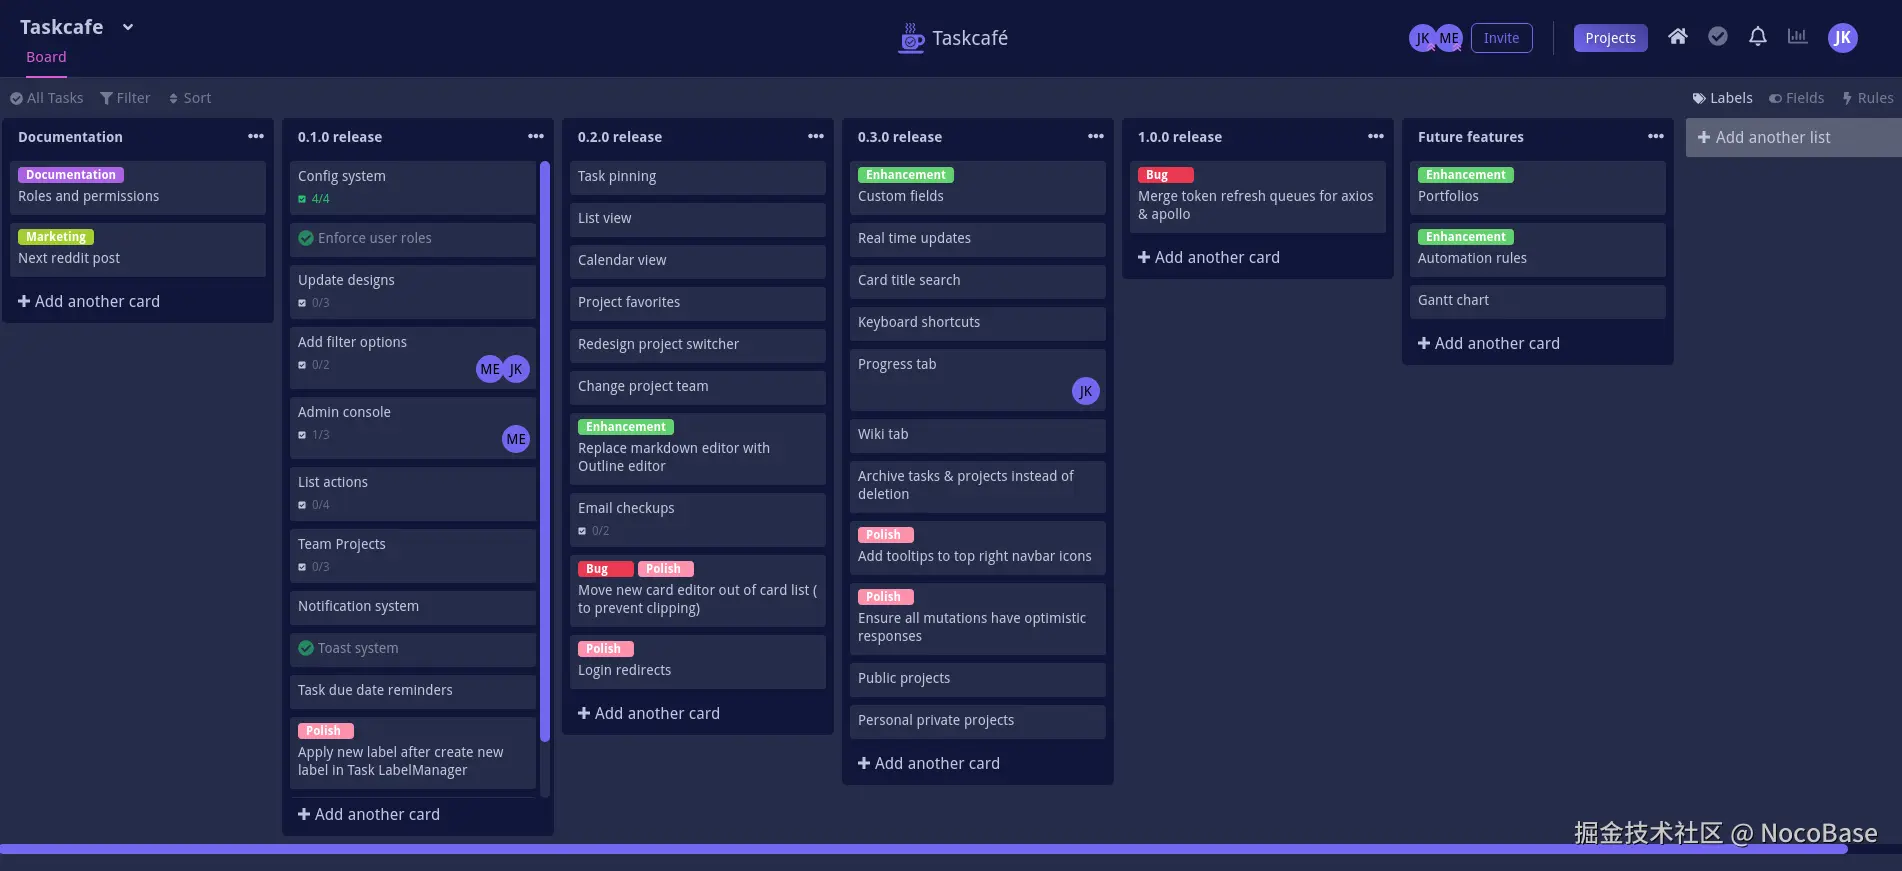Click the 0.1.0 release list vertical scrollbar
The image size is (1902, 871).
coord(545,450)
